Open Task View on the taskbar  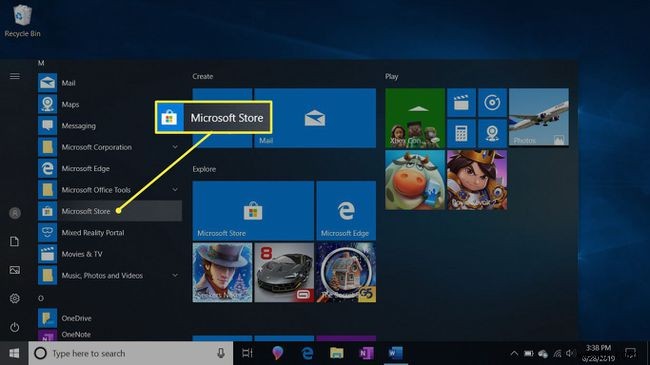(247, 353)
